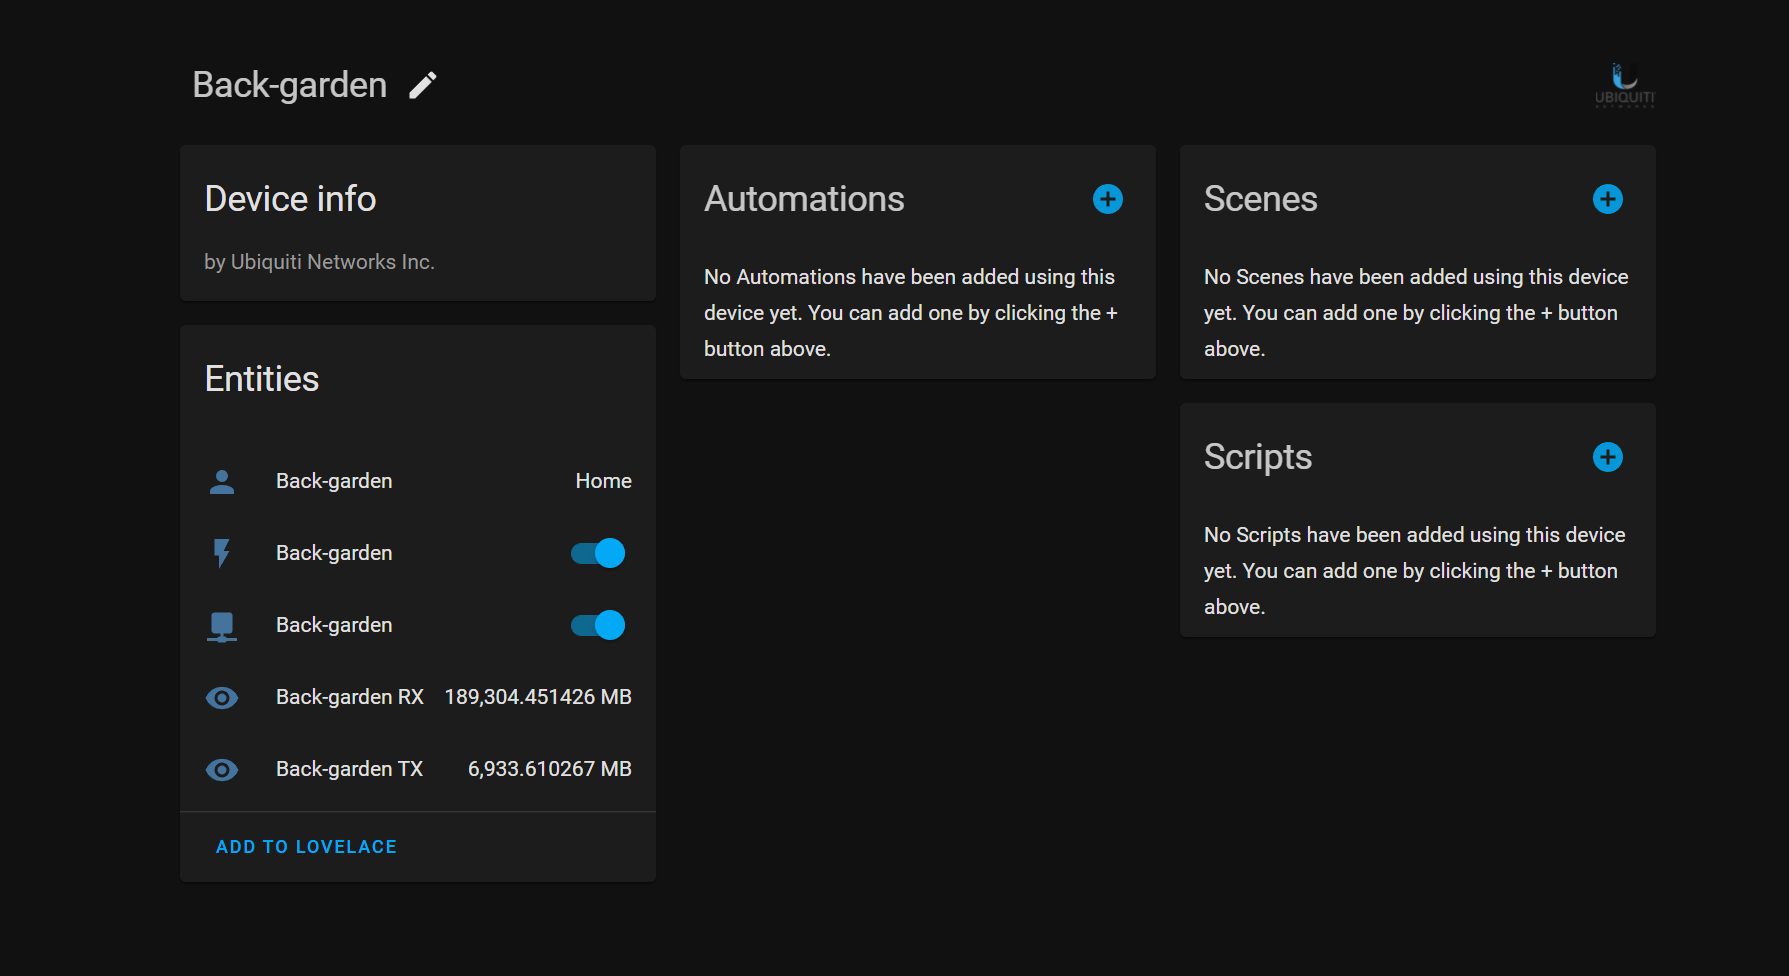Toggle off the Back-garden network switch

click(x=598, y=625)
